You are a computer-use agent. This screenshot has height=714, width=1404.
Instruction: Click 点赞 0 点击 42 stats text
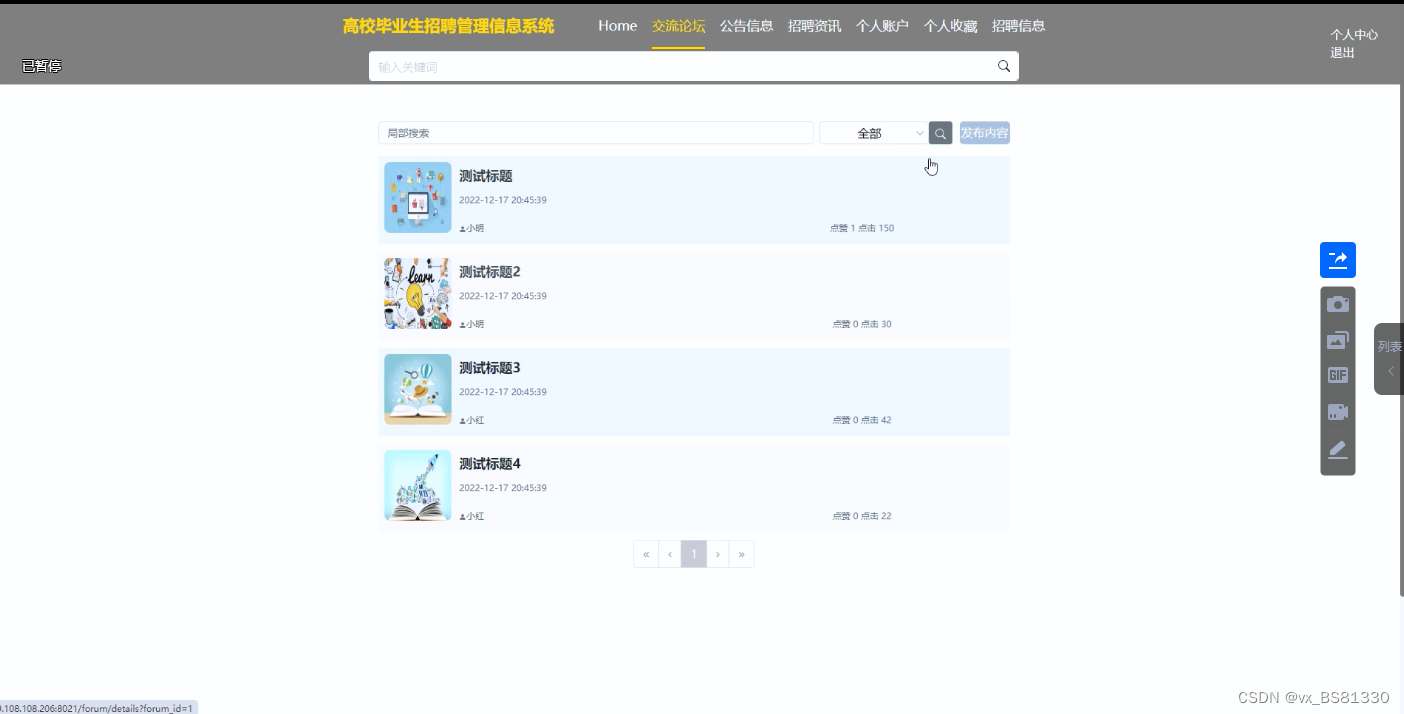pyautogui.click(x=862, y=420)
